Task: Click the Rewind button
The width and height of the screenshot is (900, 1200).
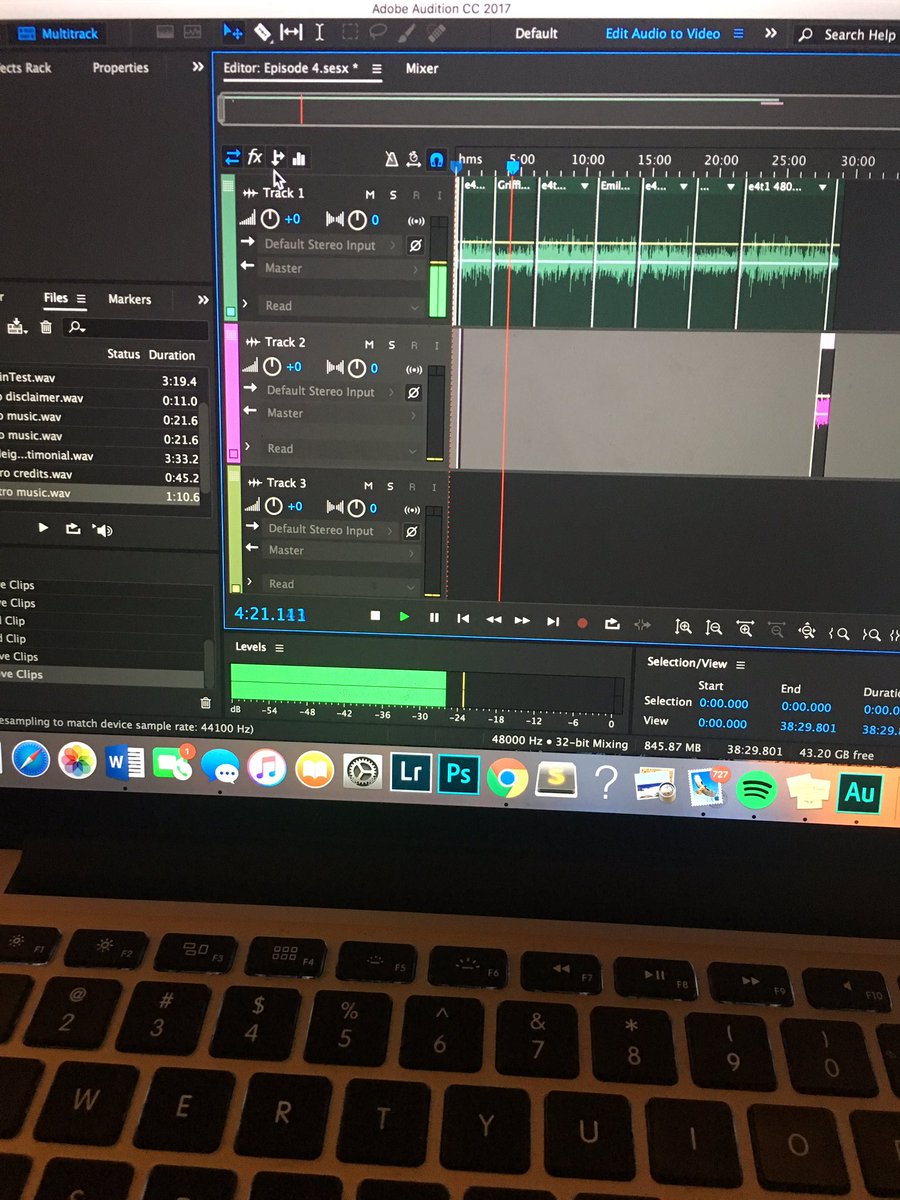Action: (493, 620)
